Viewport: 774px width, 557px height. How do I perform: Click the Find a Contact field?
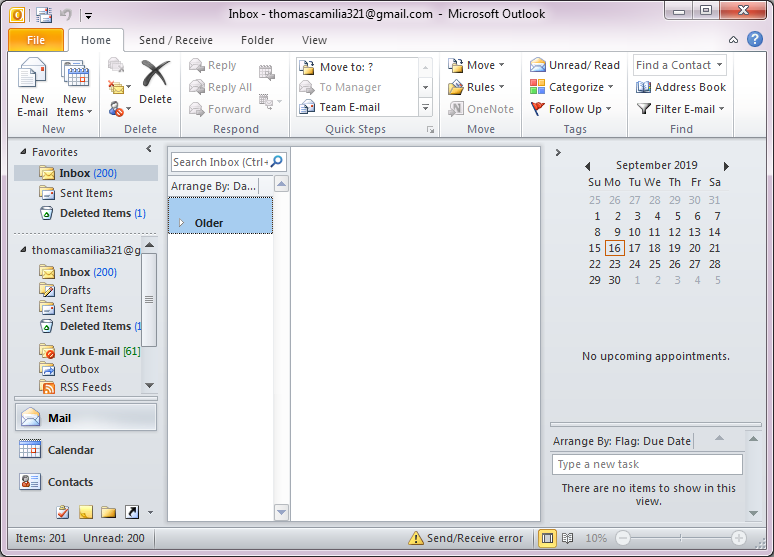[x=680, y=65]
